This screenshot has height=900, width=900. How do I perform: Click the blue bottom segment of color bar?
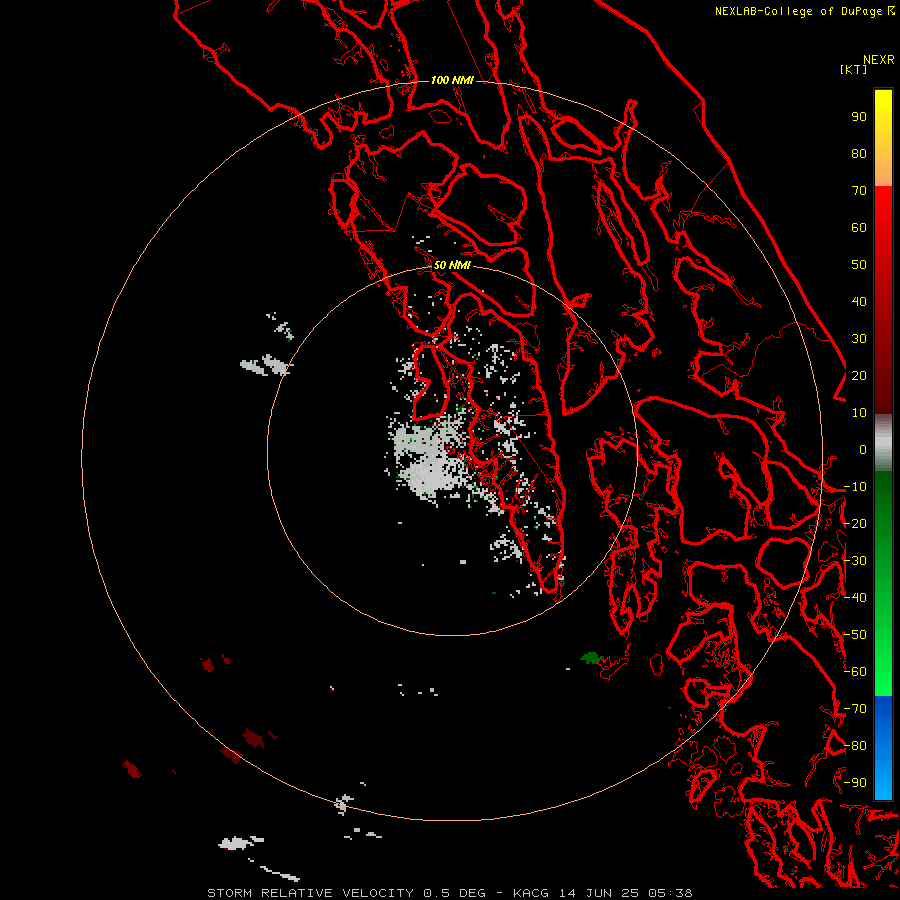[883, 747]
